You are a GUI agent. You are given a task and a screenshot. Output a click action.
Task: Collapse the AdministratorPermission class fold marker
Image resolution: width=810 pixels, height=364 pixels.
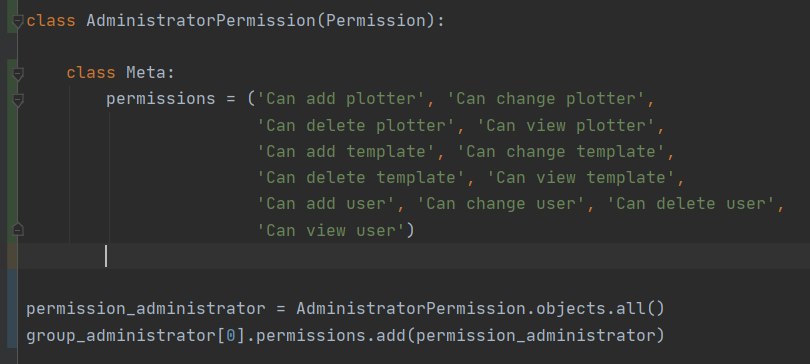(18, 22)
